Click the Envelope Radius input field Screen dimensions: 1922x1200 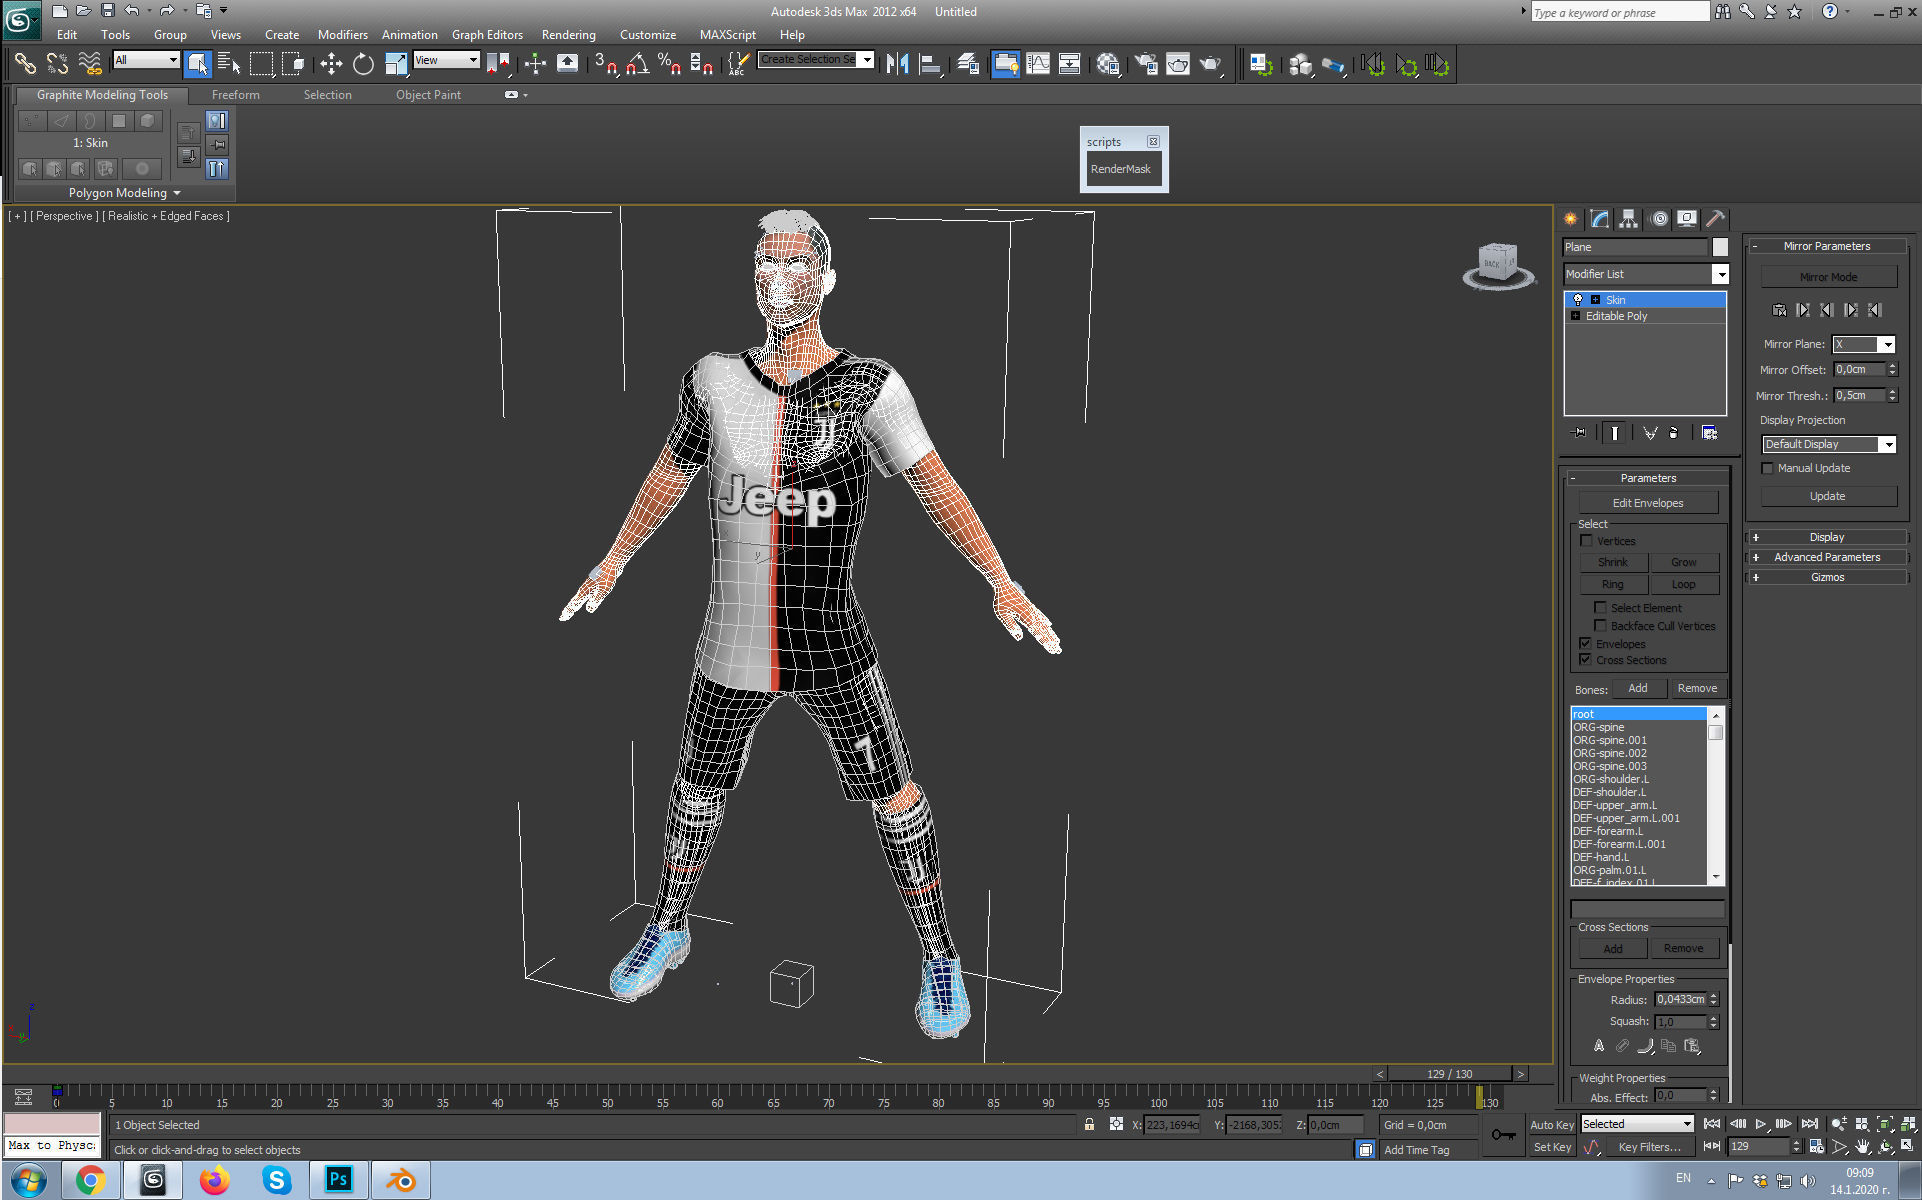[1680, 999]
